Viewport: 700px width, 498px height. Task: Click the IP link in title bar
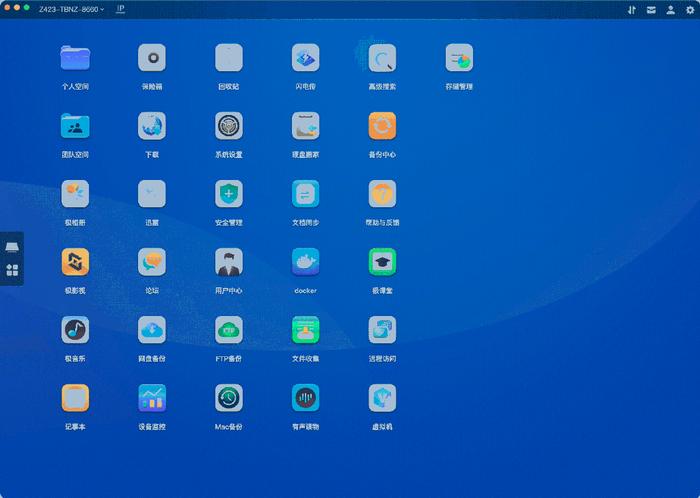(120, 9)
